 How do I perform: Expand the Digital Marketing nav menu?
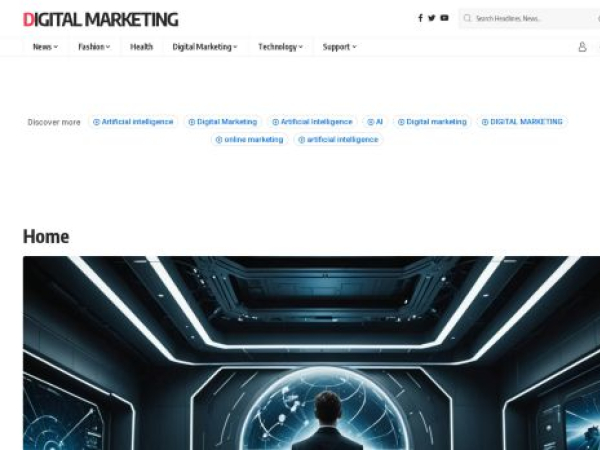click(205, 47)
